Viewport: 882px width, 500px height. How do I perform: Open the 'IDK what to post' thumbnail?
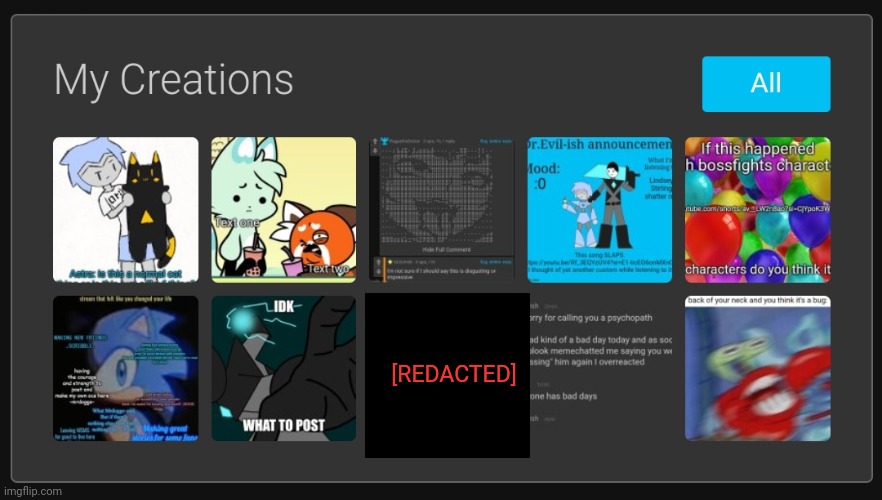tap(284, 368)
